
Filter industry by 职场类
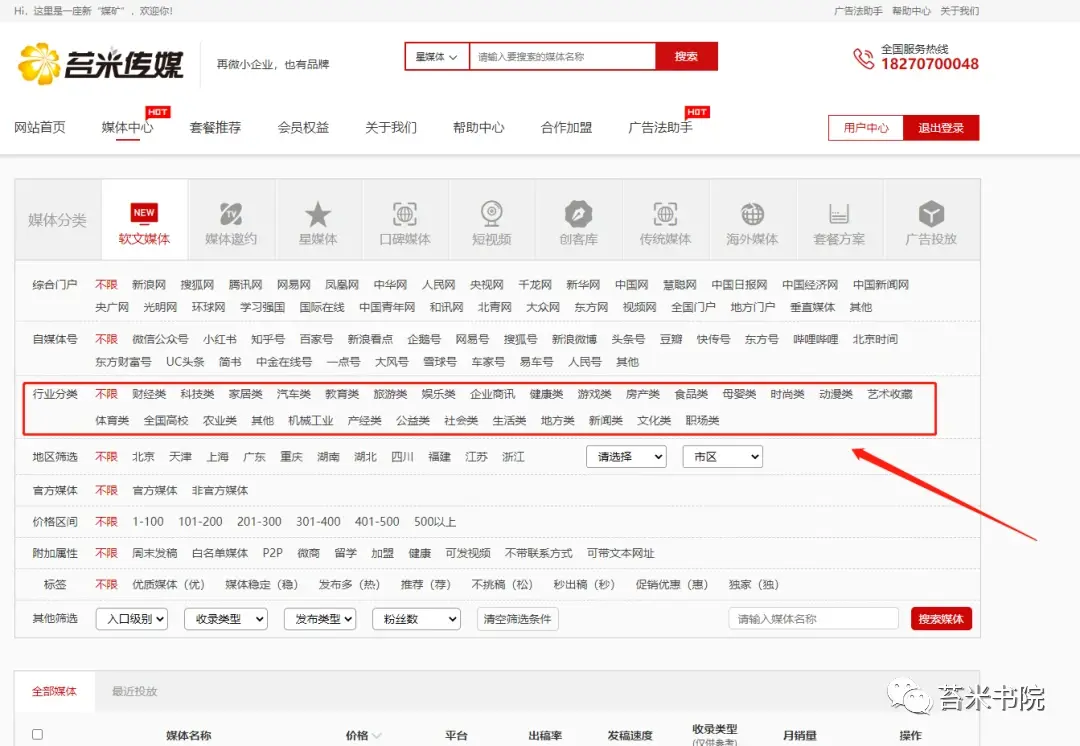(x=702, y=420)
